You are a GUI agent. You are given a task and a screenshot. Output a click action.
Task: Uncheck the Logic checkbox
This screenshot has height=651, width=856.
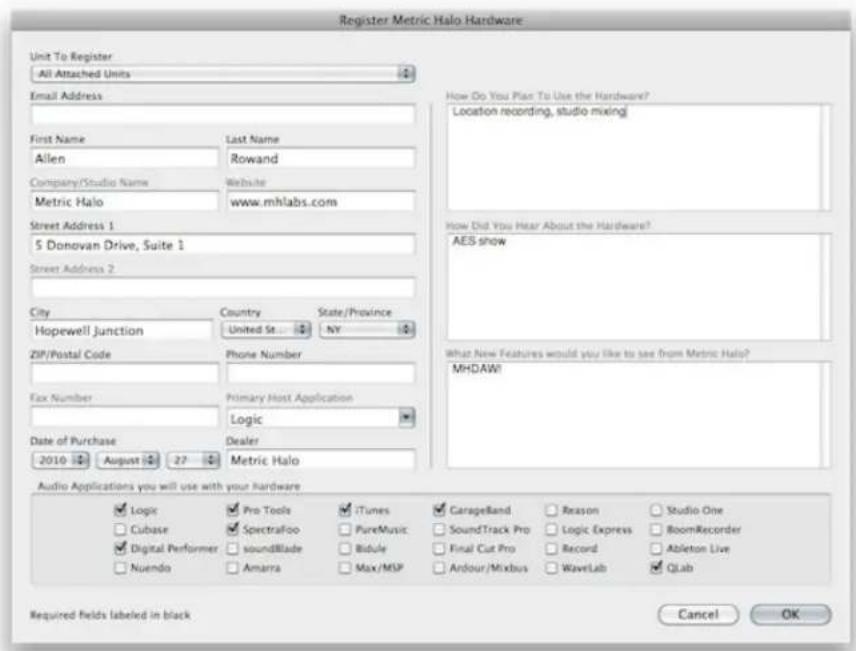point(120,510)
